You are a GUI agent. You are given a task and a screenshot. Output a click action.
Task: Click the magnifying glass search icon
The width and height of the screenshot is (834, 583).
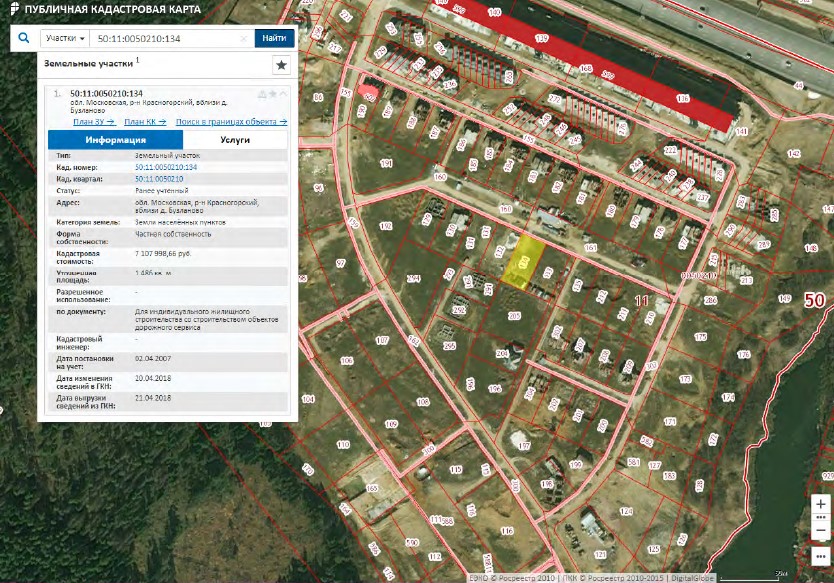click(23, 38)
